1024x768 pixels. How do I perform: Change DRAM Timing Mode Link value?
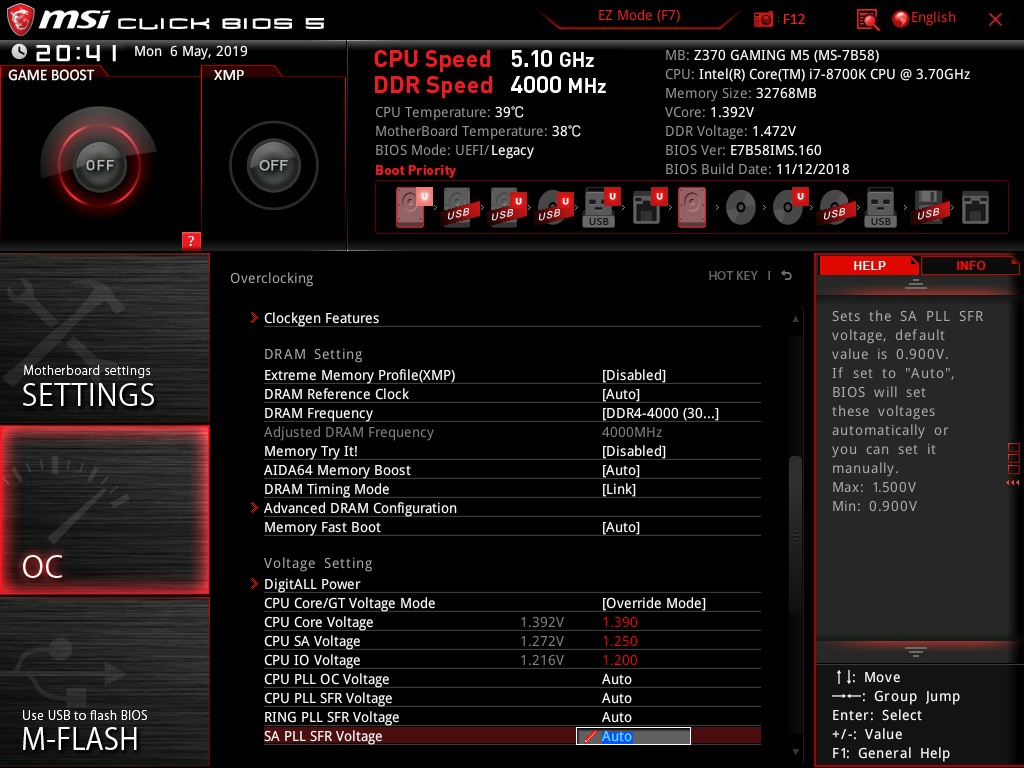[x=618, y=488]
